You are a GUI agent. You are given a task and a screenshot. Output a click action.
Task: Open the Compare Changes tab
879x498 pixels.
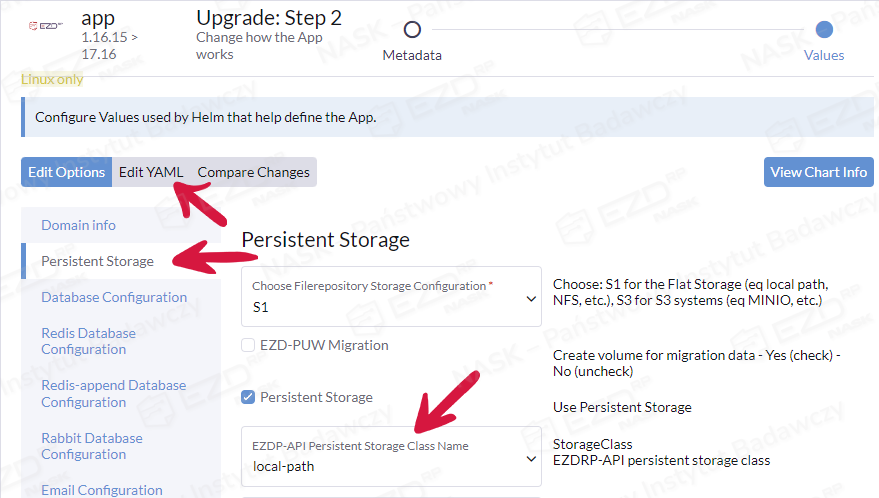point(254,172)
